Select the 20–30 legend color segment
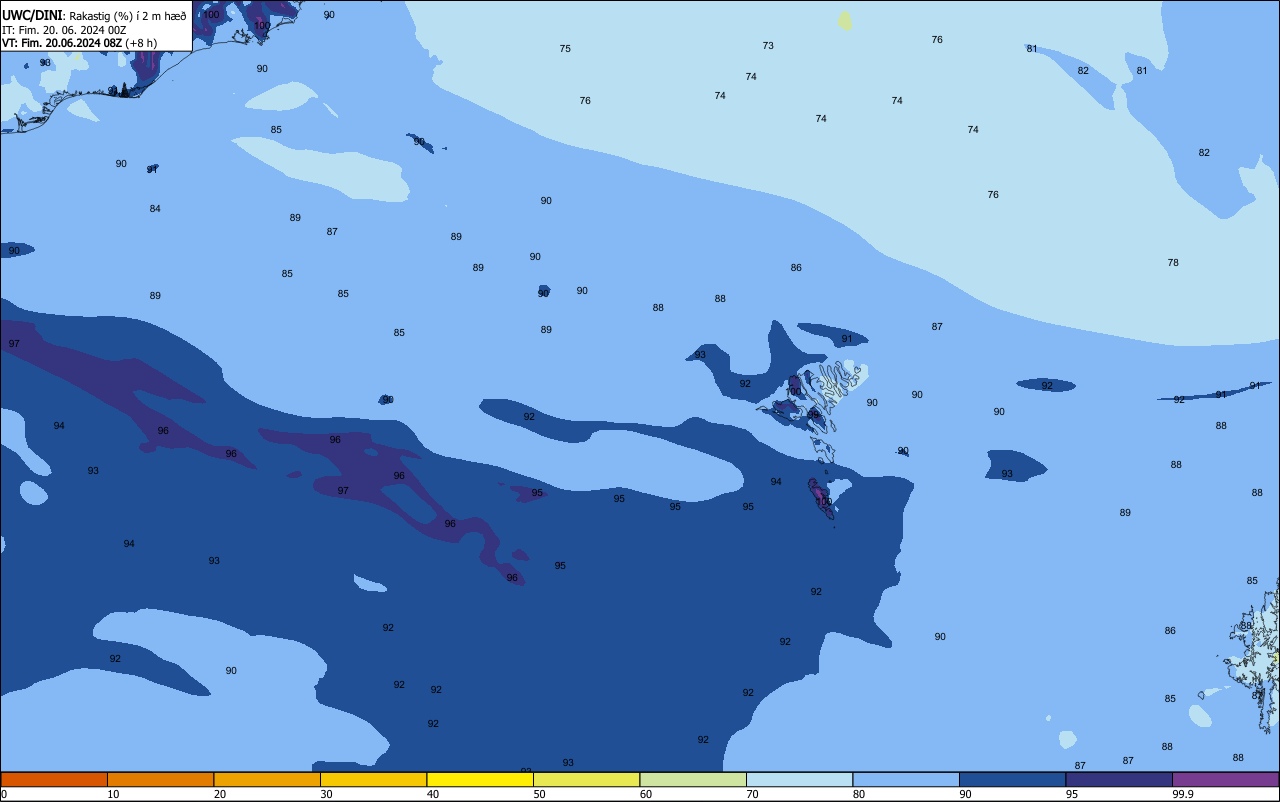Image resolution: width=1280 pixels, height=802 pixels. [267, 779]
